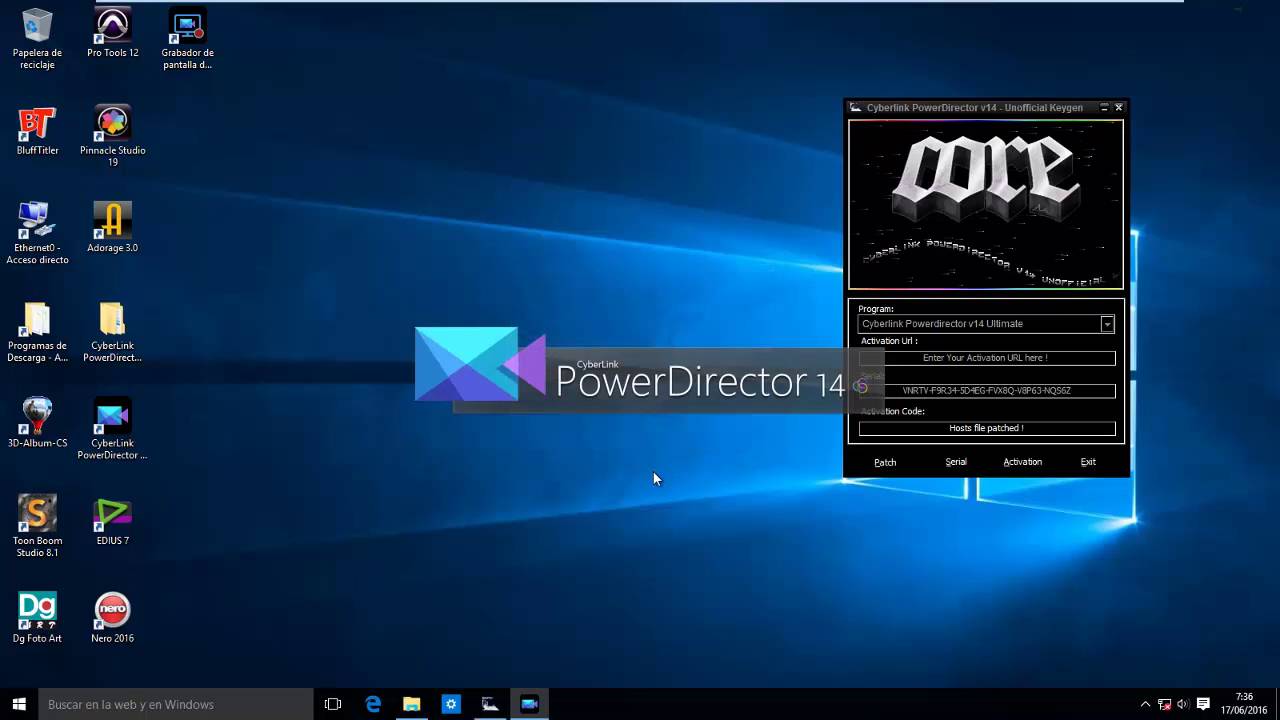Screen dimensions: 1280x720
Task: Select the Grabador de pantalla desktop icon
Action: [x=187, y=40]
